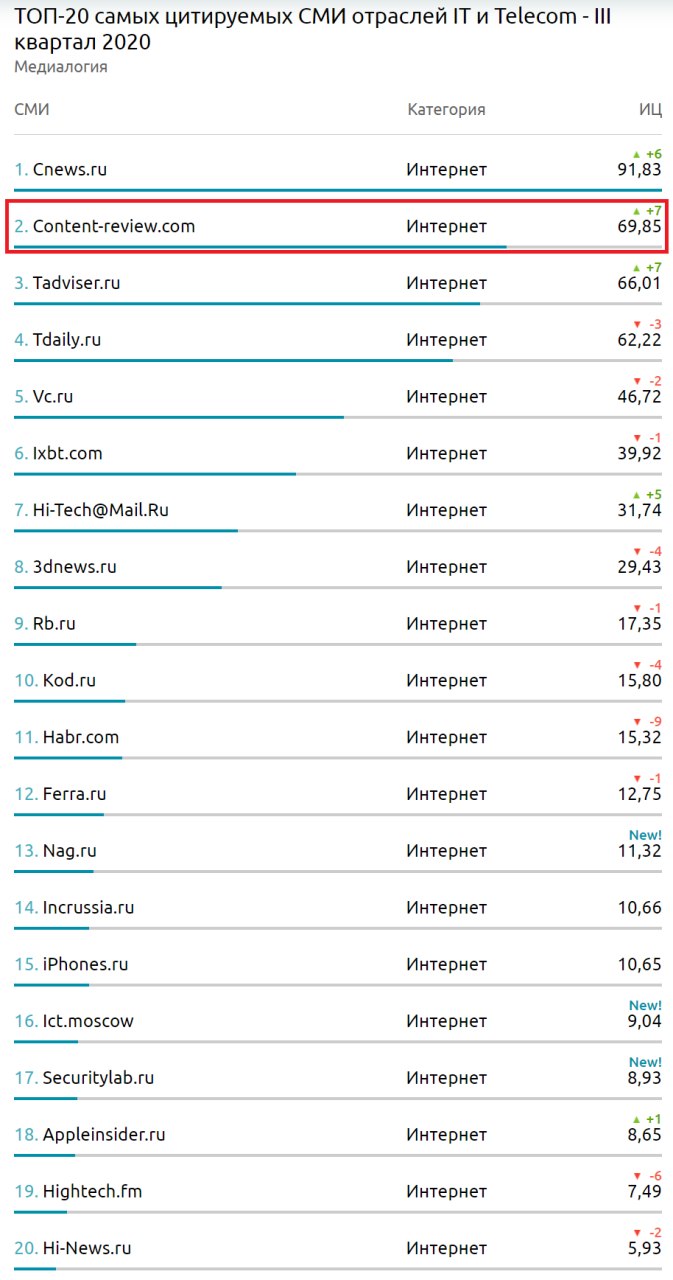Open the Tadviser.ru entry

[x=76, y=284]
